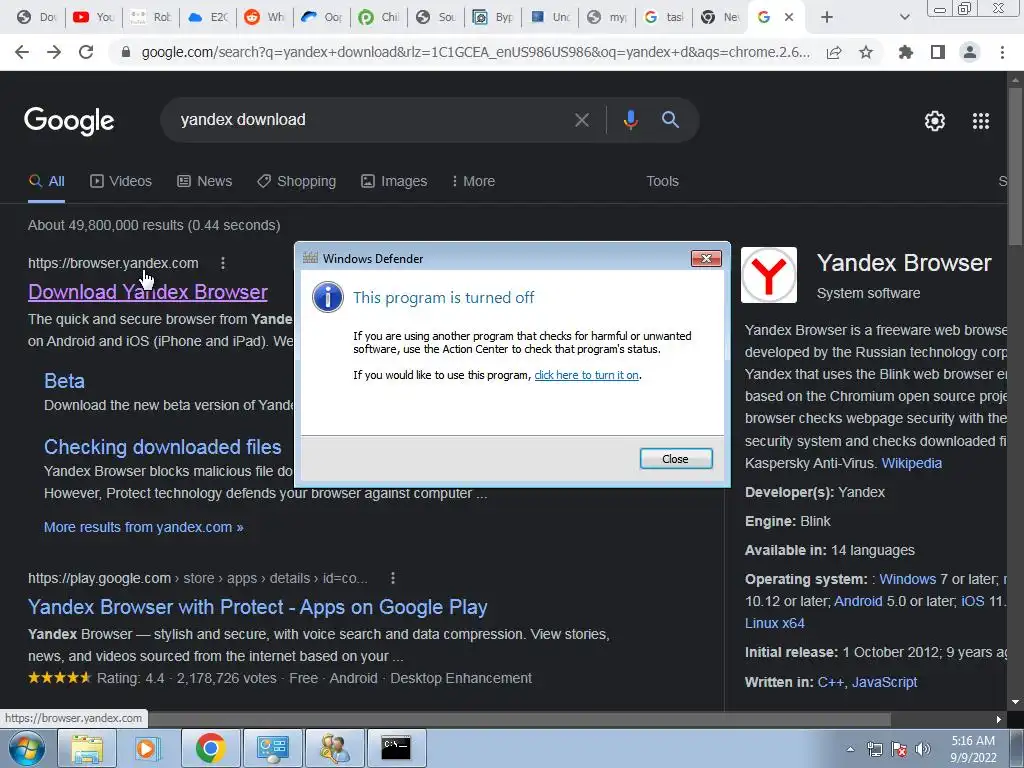This screenshot has width=1024, height=768.
Task: Go forward using Chrome's forward arrow
Action: pyautogui.click(x=54, y=52)
